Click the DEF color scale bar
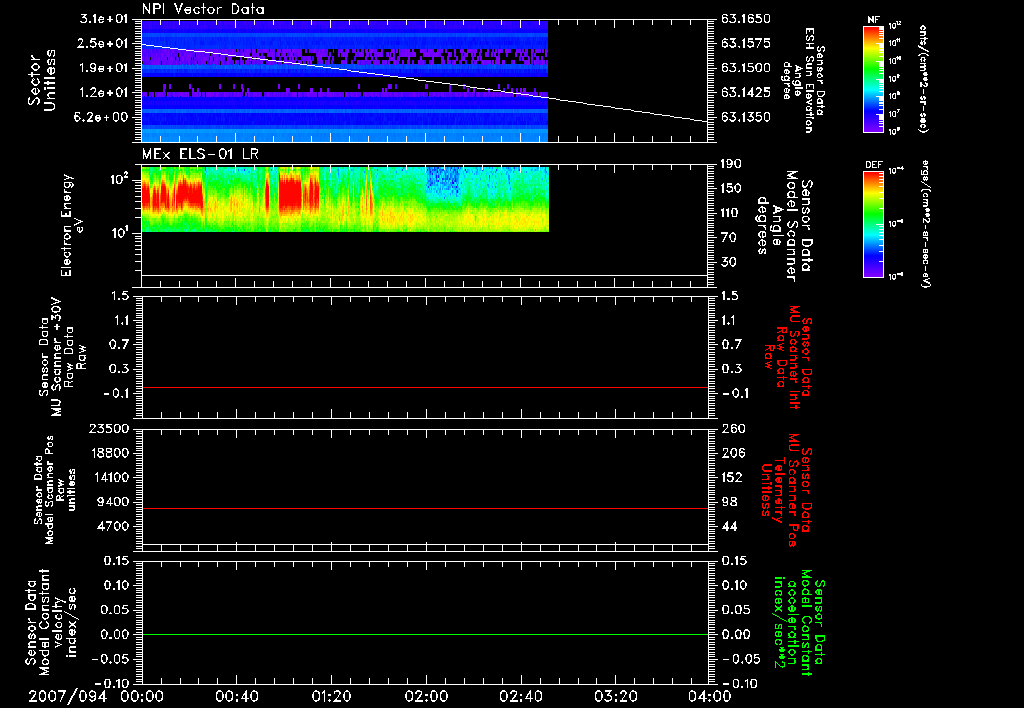1024x708 pixels. tap(873, 224)
